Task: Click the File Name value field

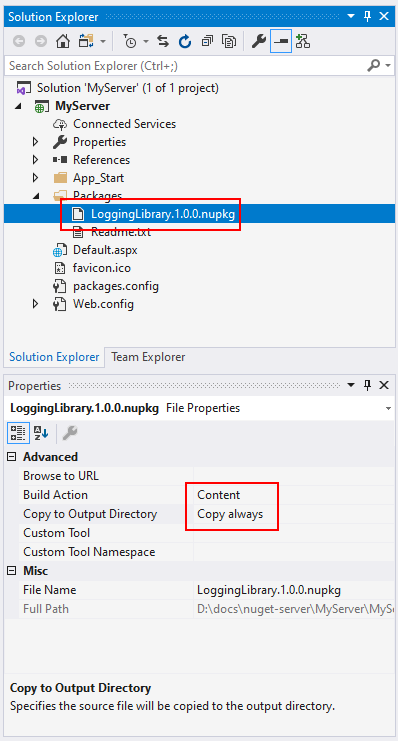Action: pos(294,590)
